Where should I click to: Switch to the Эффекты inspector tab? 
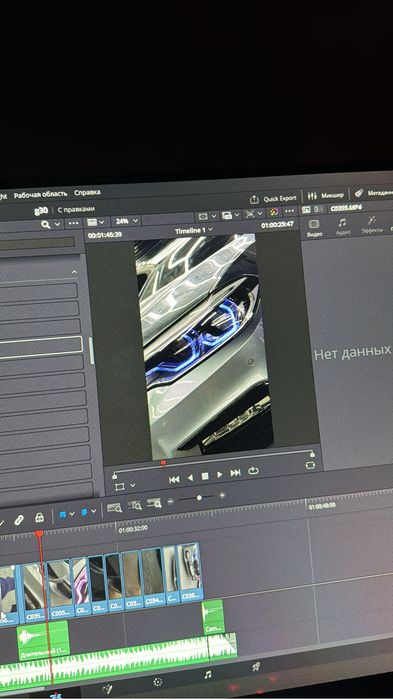[x=372, y=224]
